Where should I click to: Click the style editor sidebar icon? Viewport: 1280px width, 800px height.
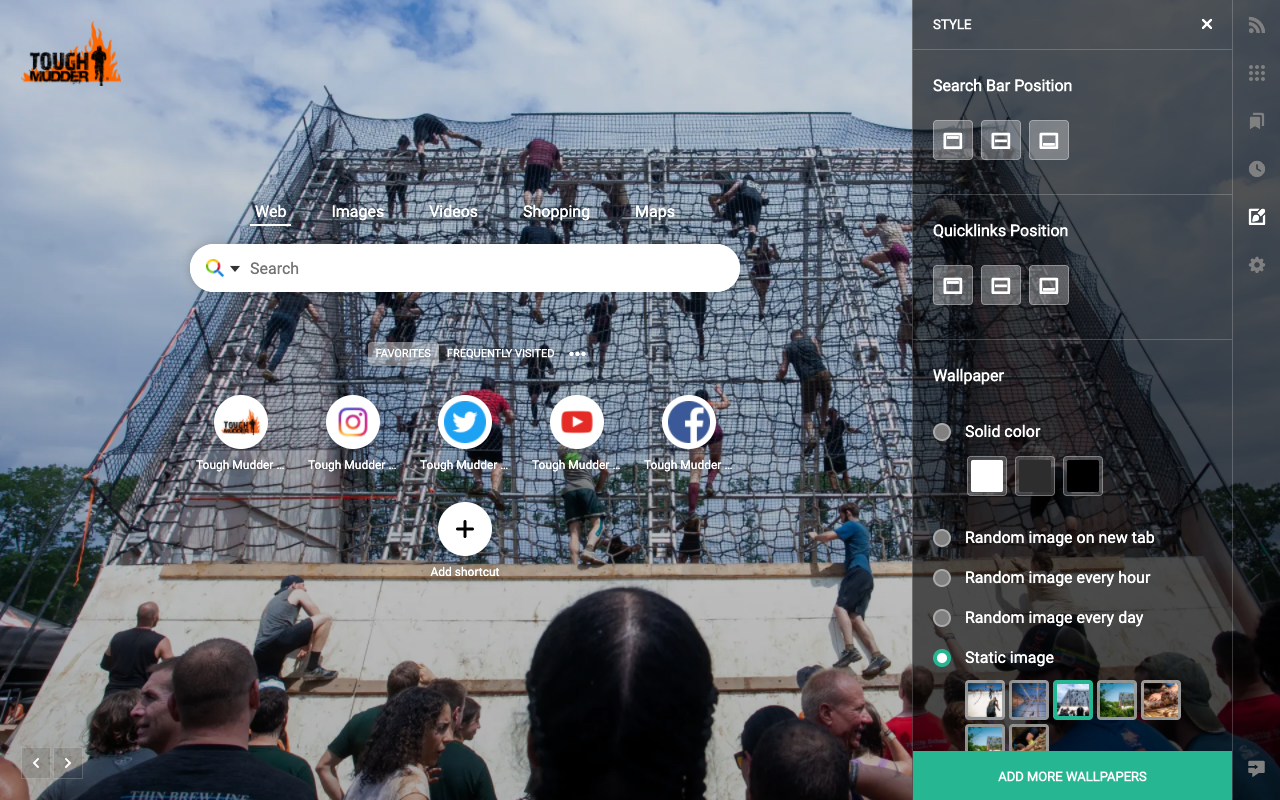pos(1257,217)
